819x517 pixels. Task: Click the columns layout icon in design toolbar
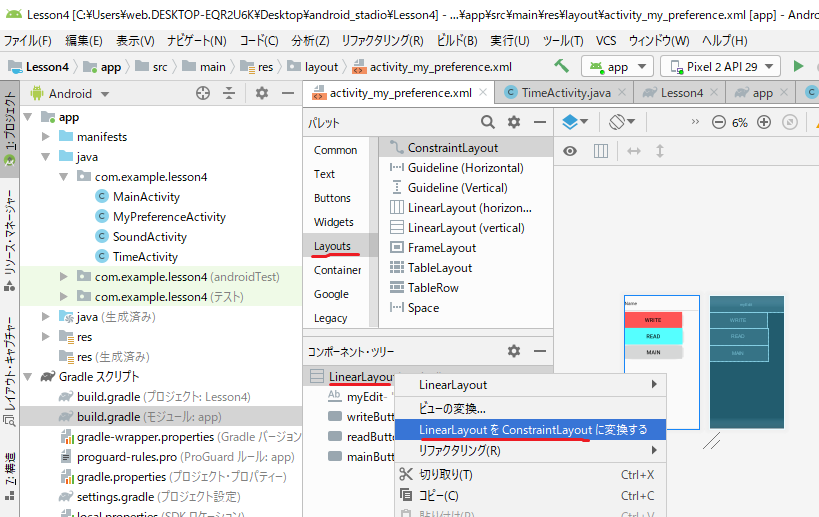[601, 151]
